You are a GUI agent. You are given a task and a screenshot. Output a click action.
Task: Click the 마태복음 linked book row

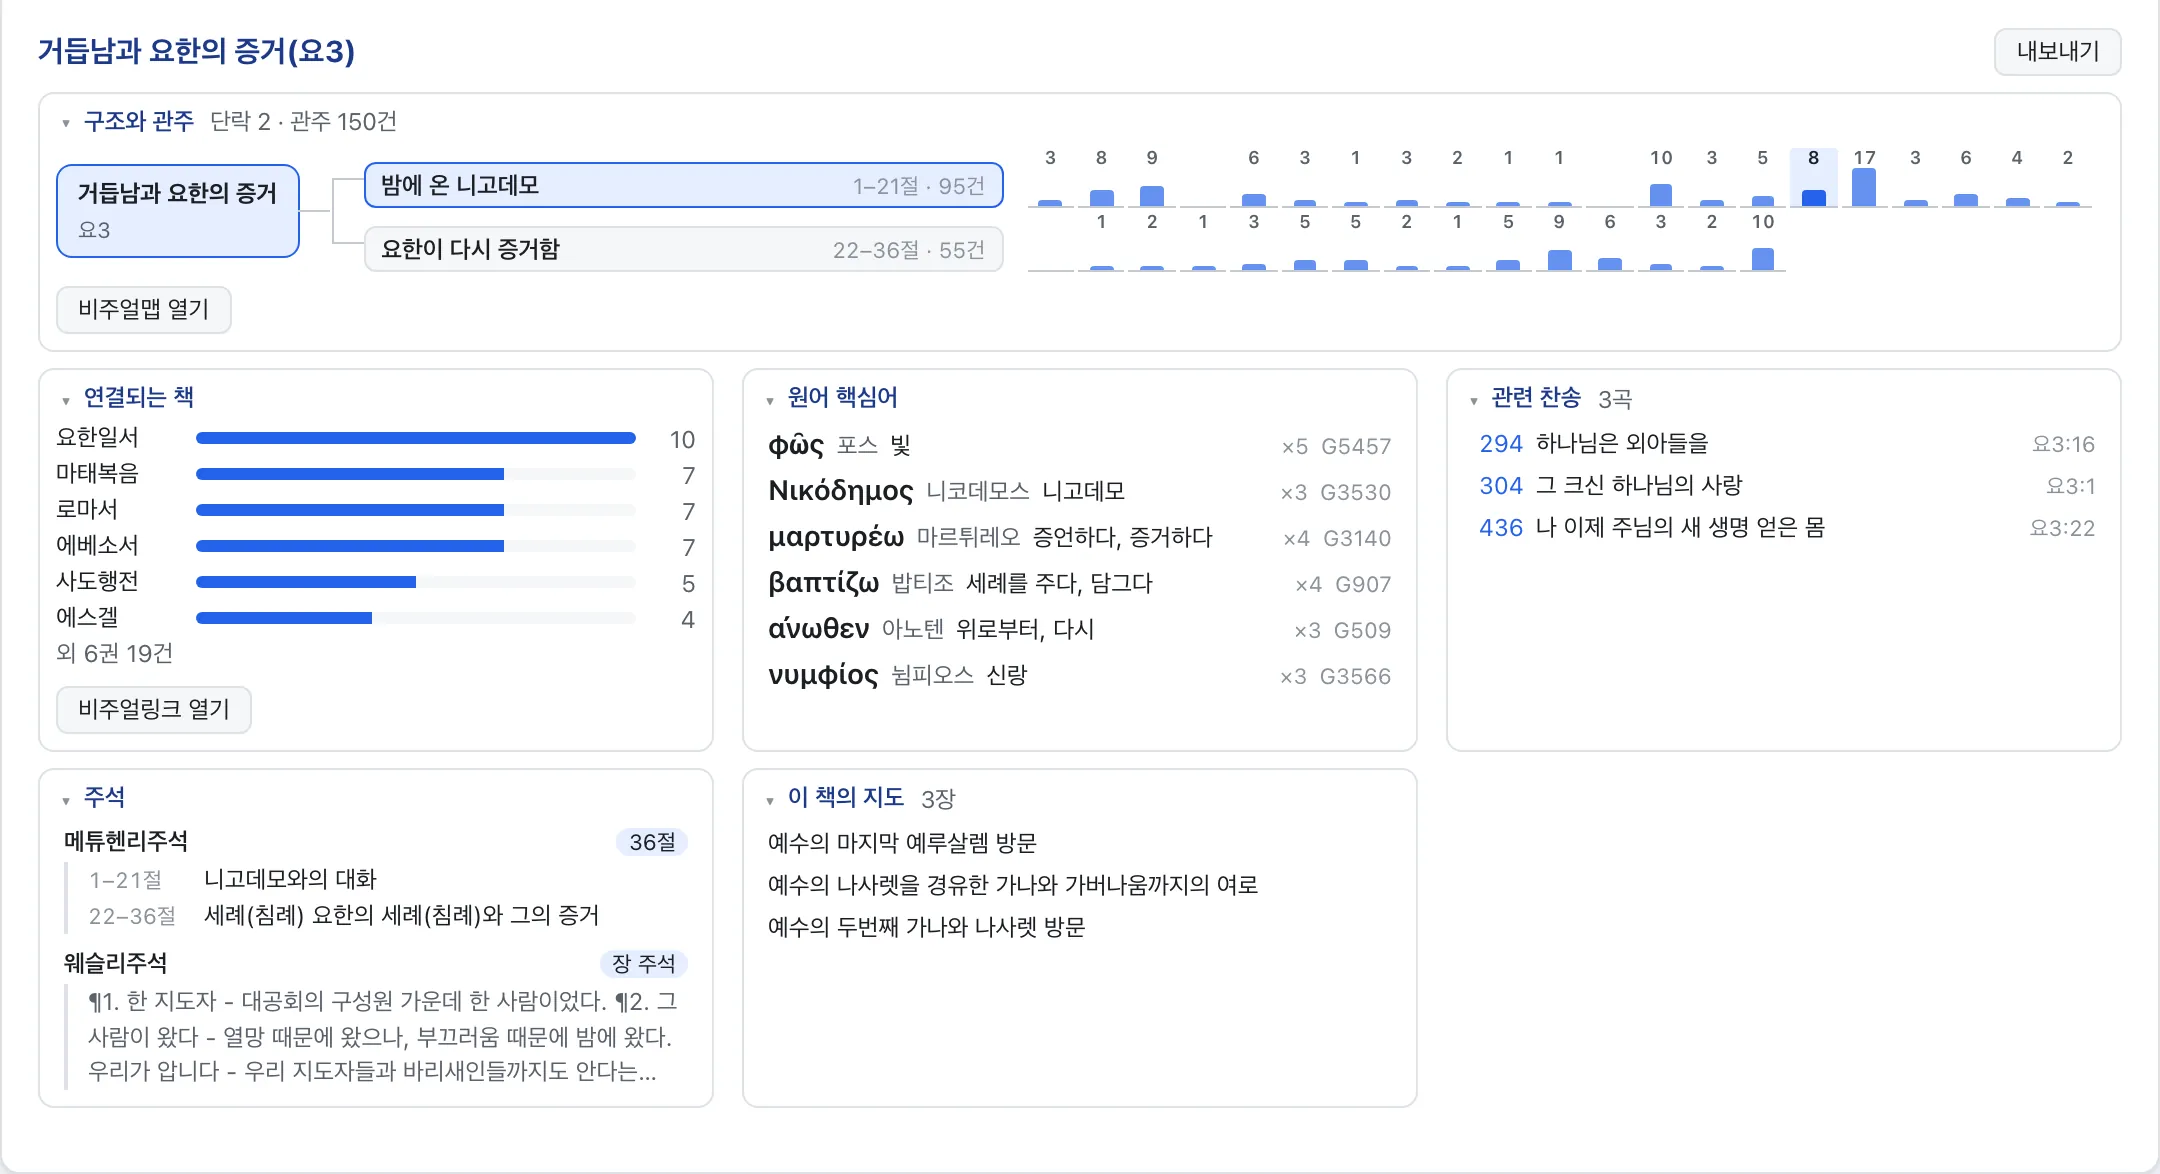(376, 474)
